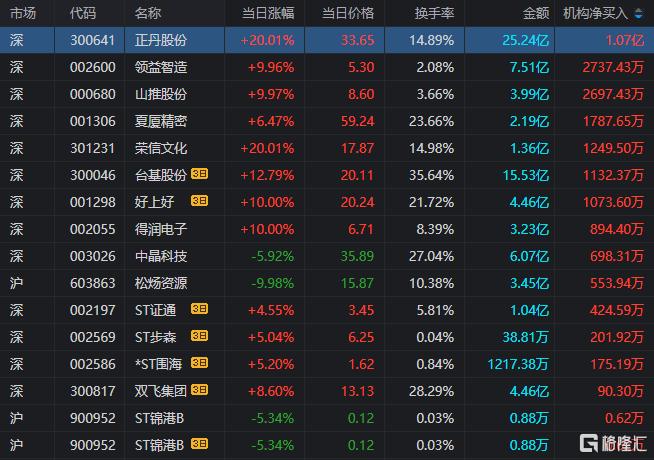This screenshot has height=460, width=654.
Task: Open stock 正丹股份 in highlighted row
Action: point(160,40)
